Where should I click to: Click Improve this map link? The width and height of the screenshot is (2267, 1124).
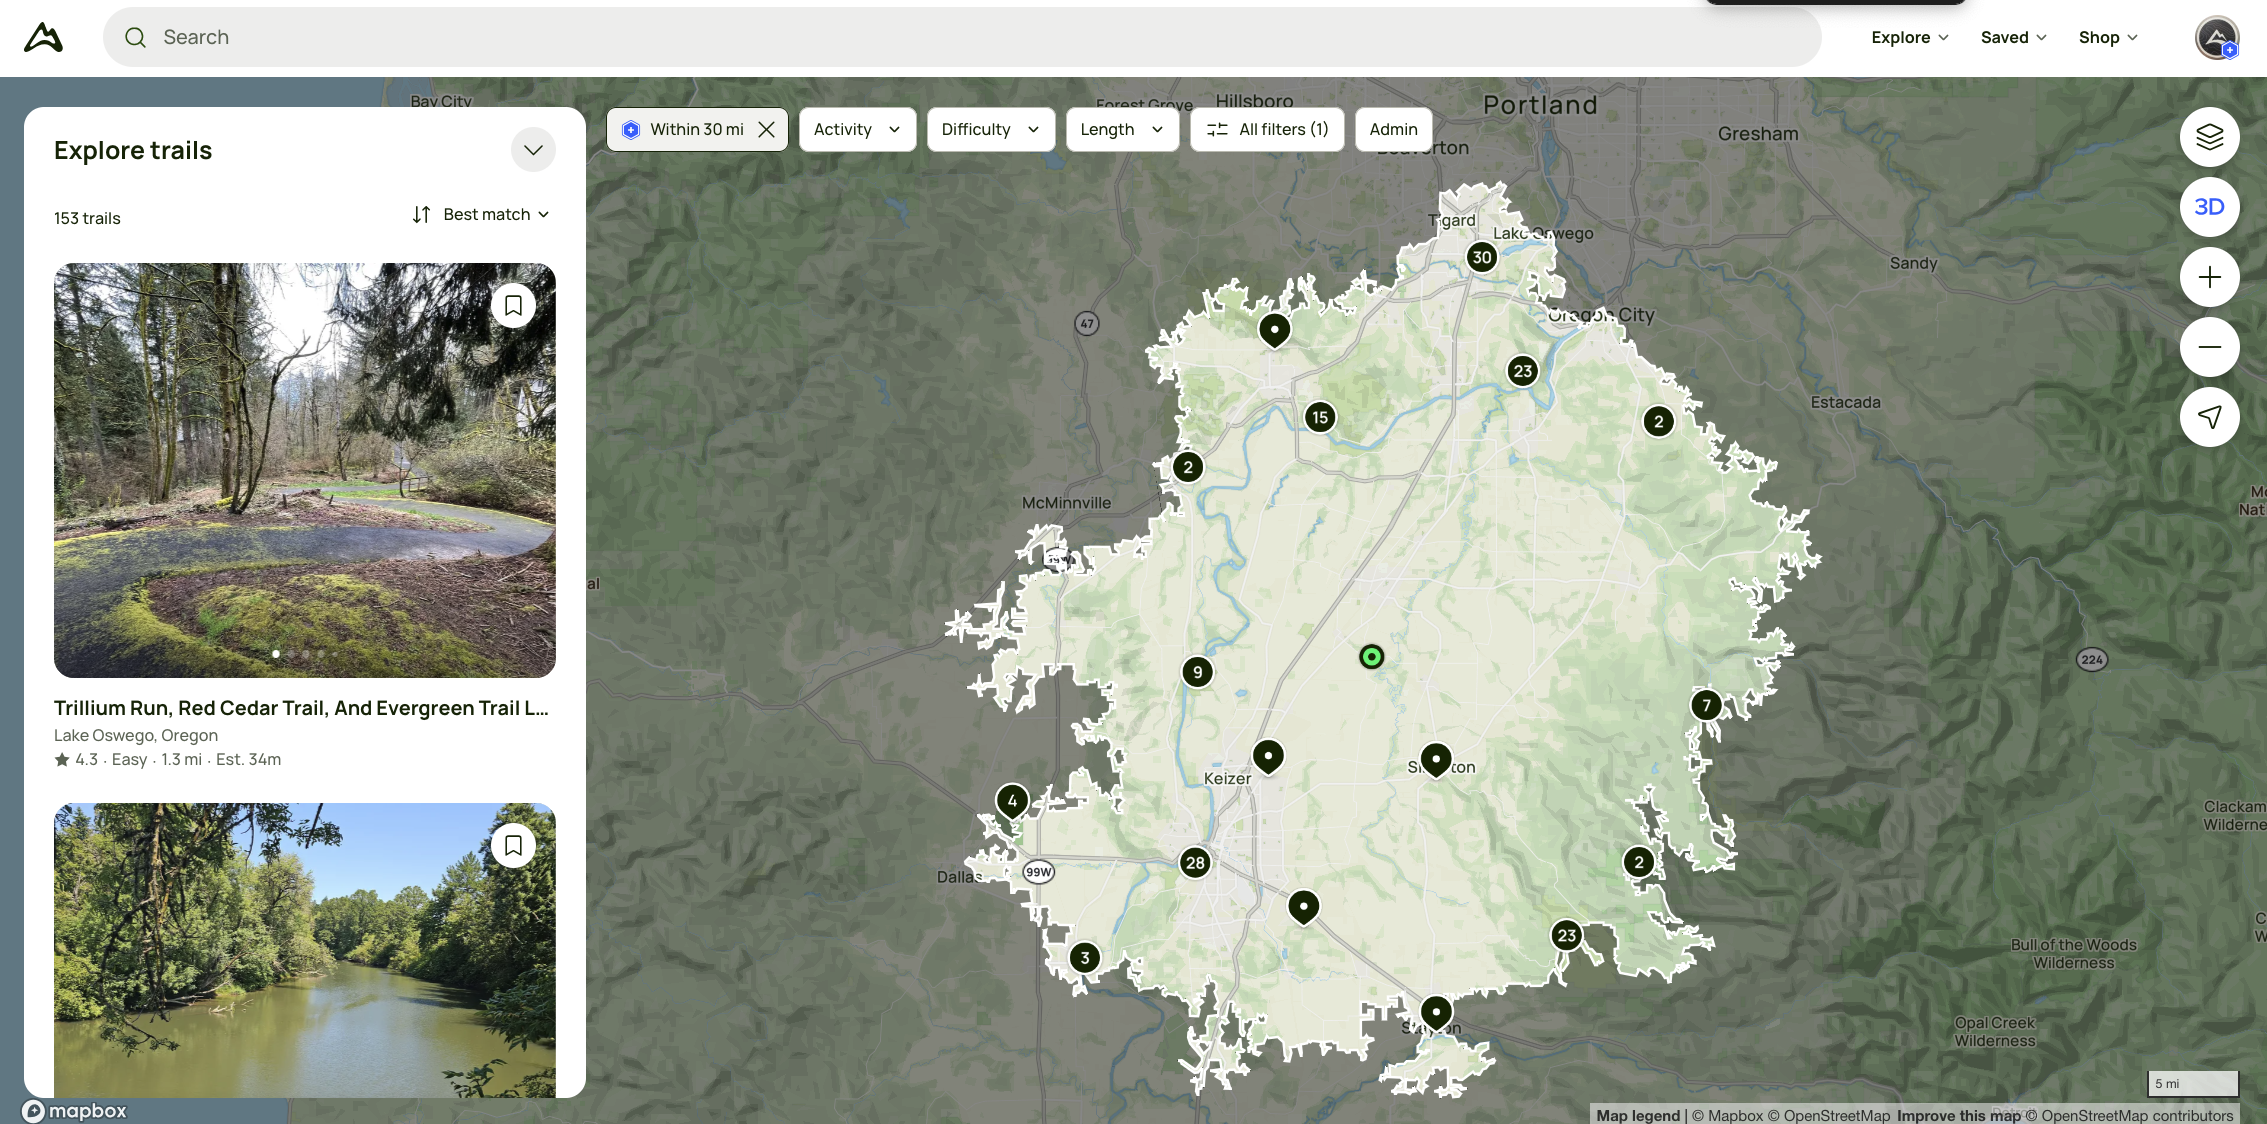pyautogui.click(x=1958, y=1115)
